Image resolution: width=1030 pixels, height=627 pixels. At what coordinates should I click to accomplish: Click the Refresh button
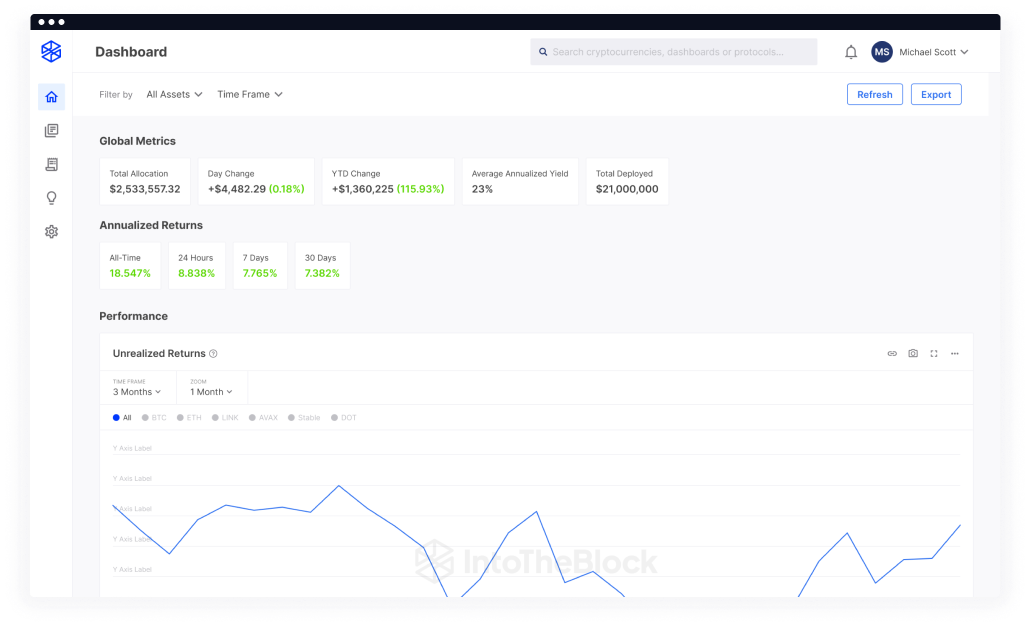[x=874, y=95]
